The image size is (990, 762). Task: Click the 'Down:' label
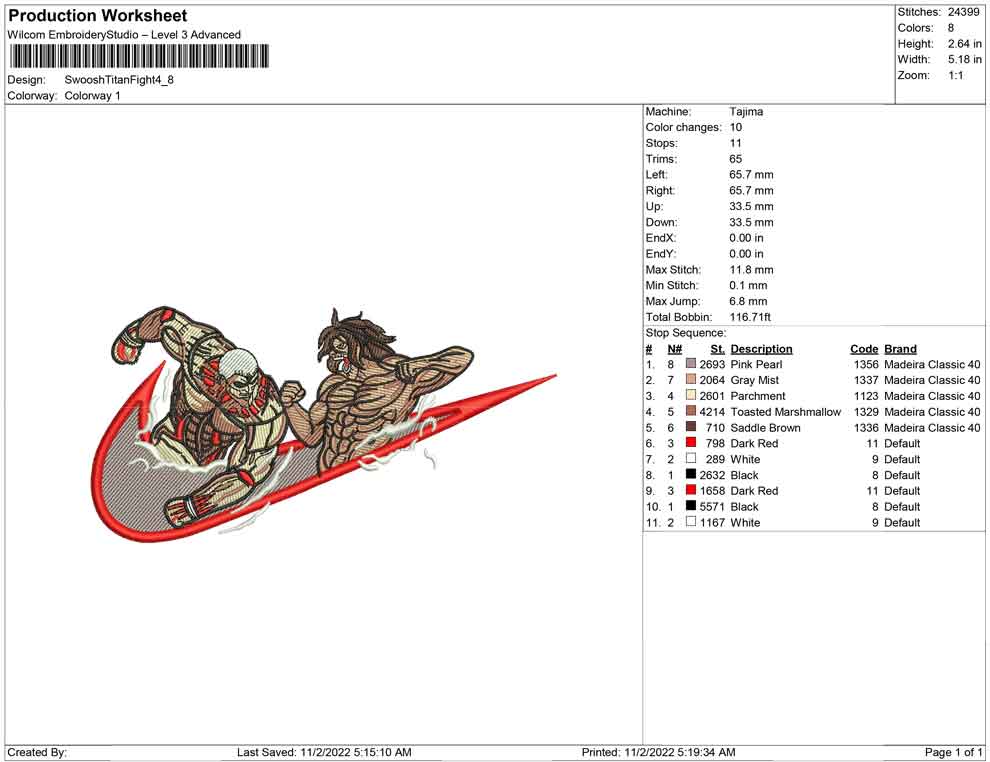pos(661,222)
